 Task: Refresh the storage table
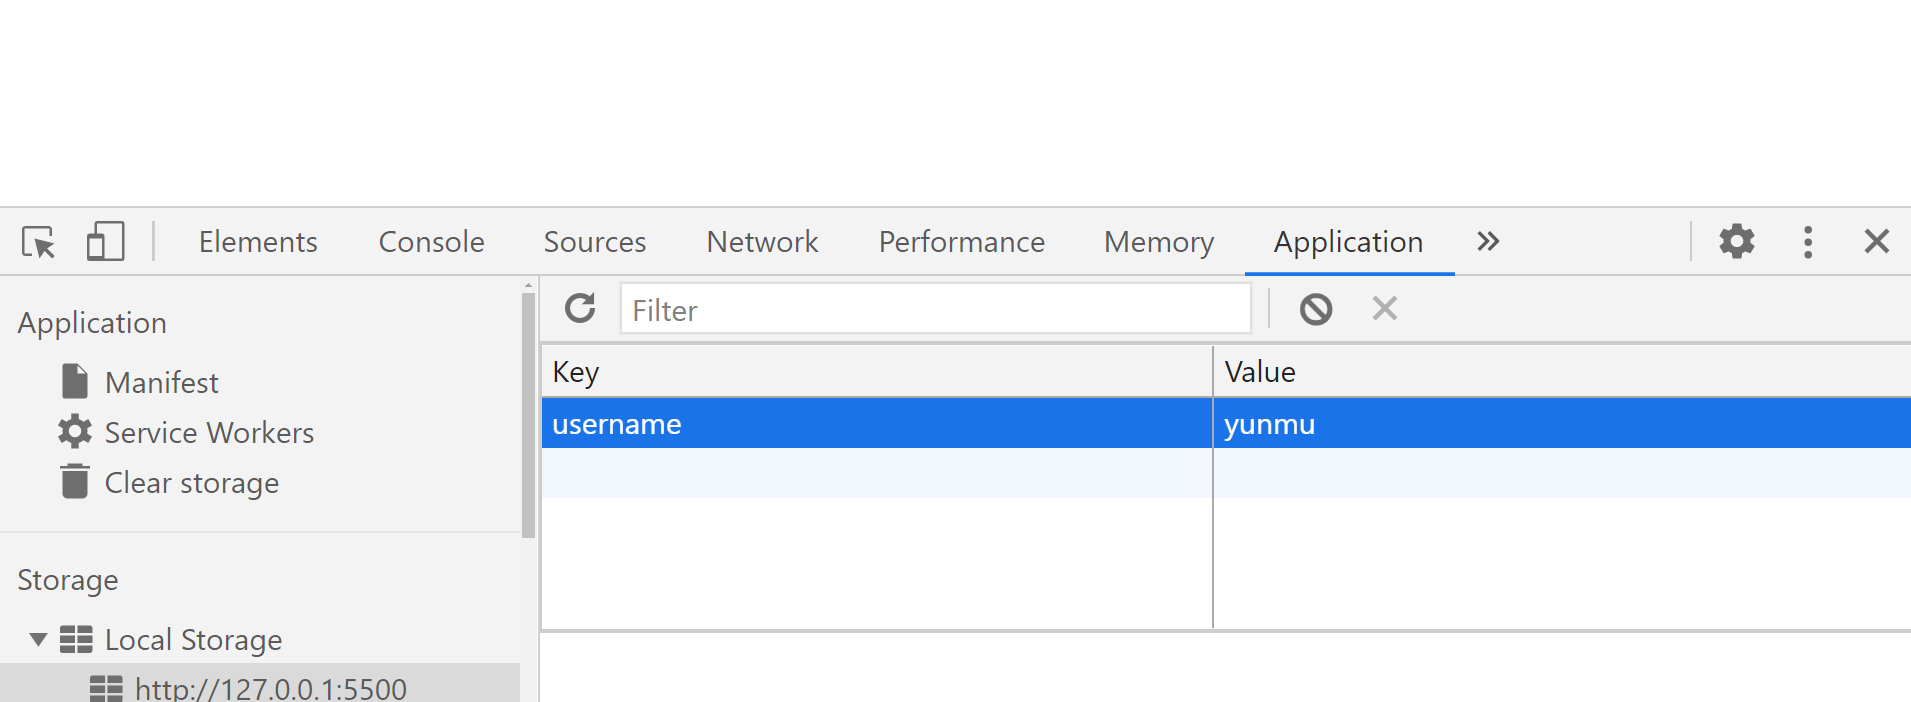click(x=580, y=309)
